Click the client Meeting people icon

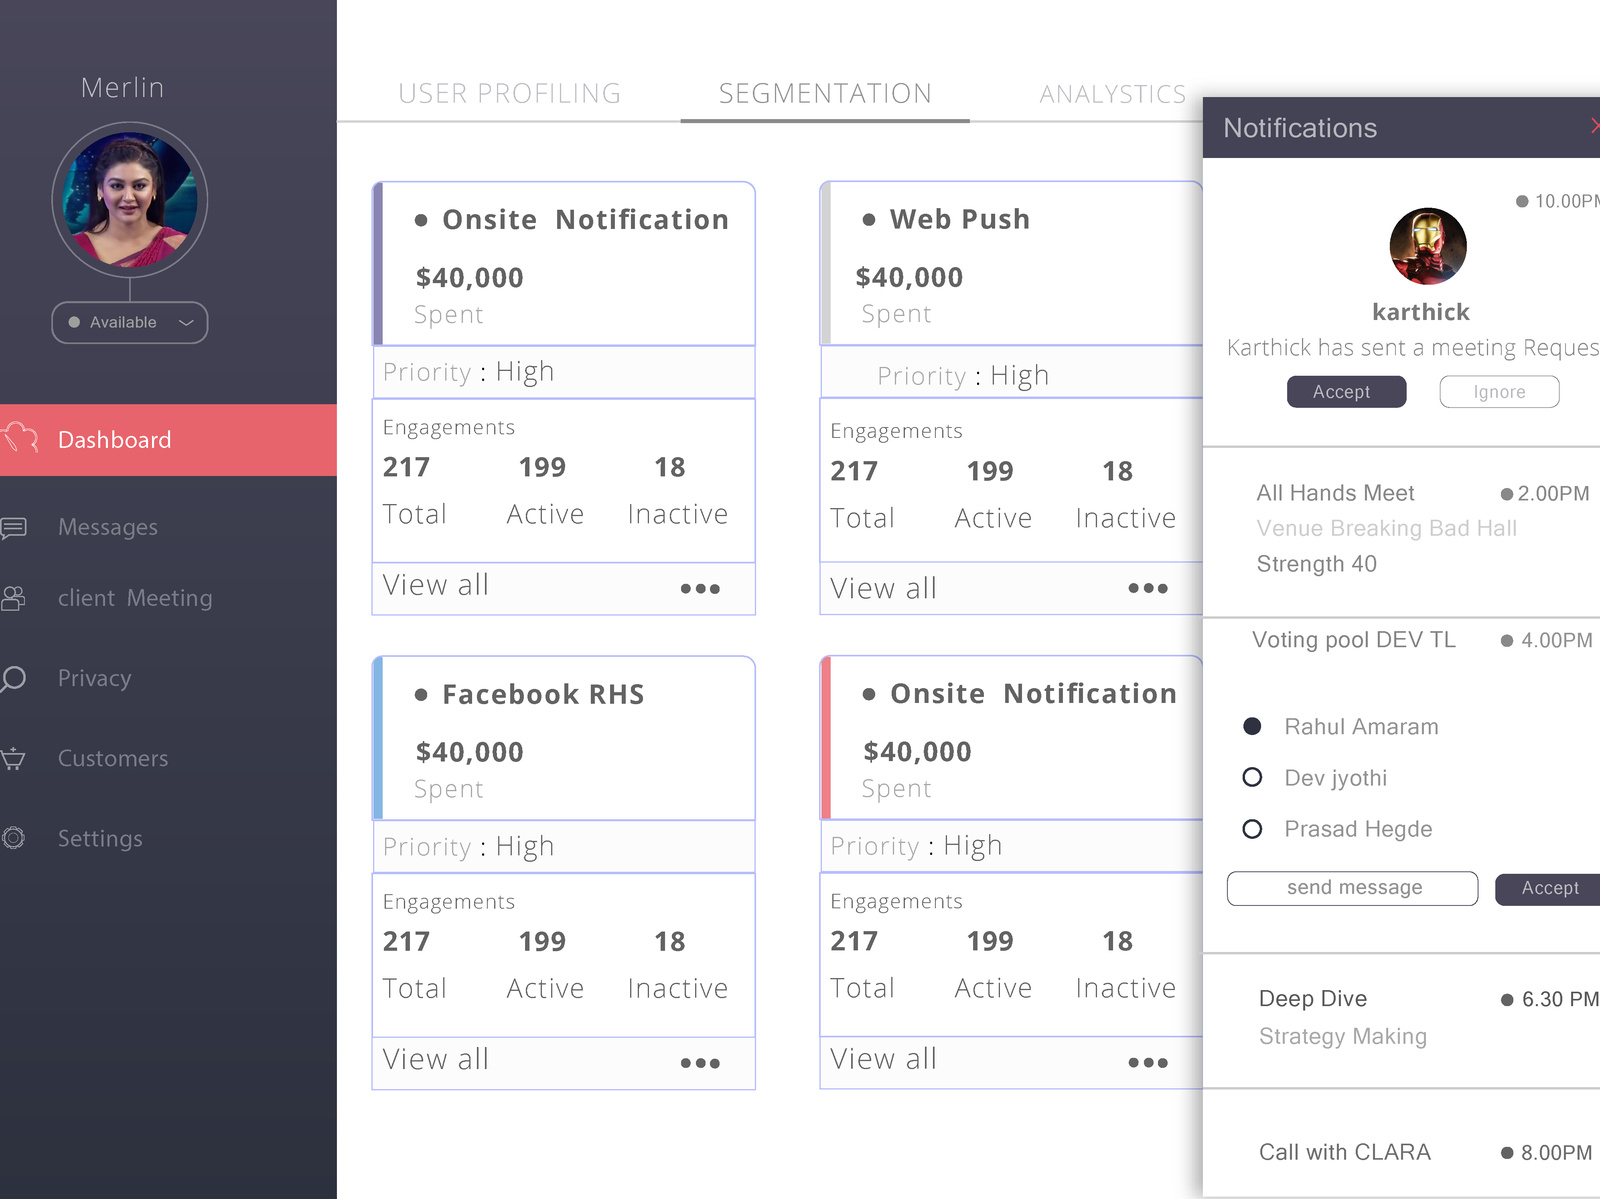[x=14, y=598]
